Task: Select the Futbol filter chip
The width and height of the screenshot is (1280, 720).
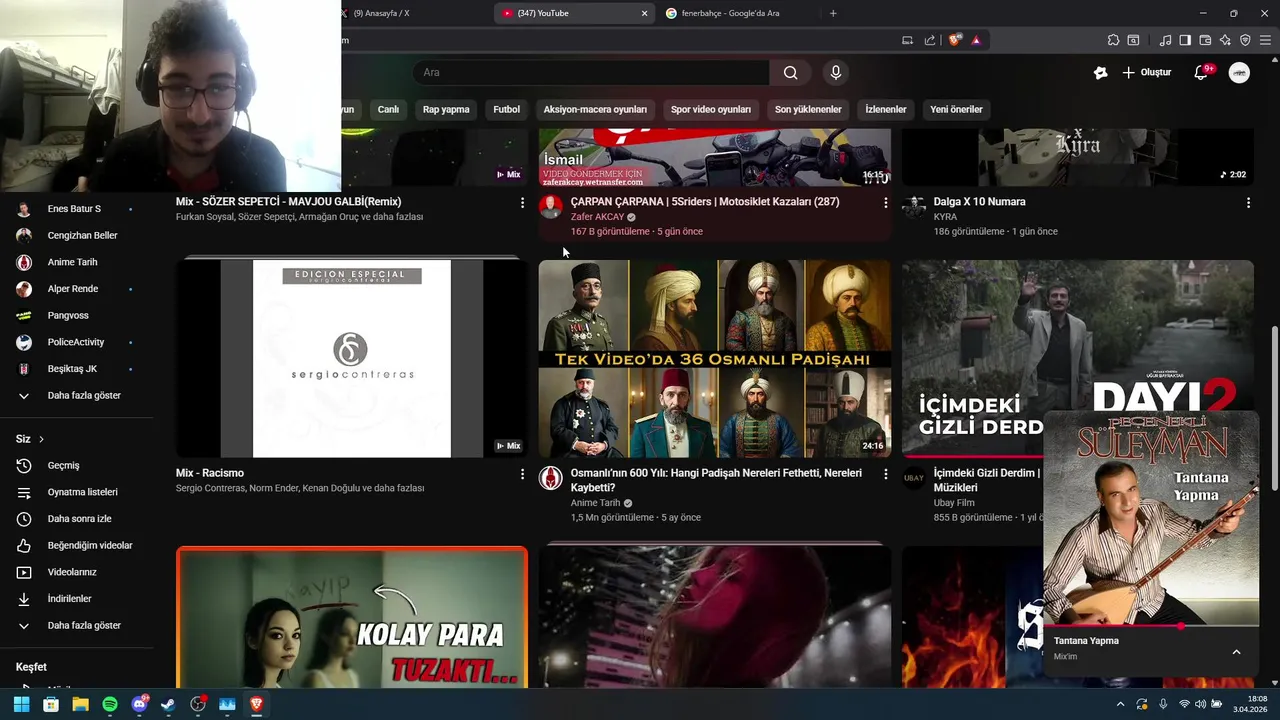Action: coord(506,109)
